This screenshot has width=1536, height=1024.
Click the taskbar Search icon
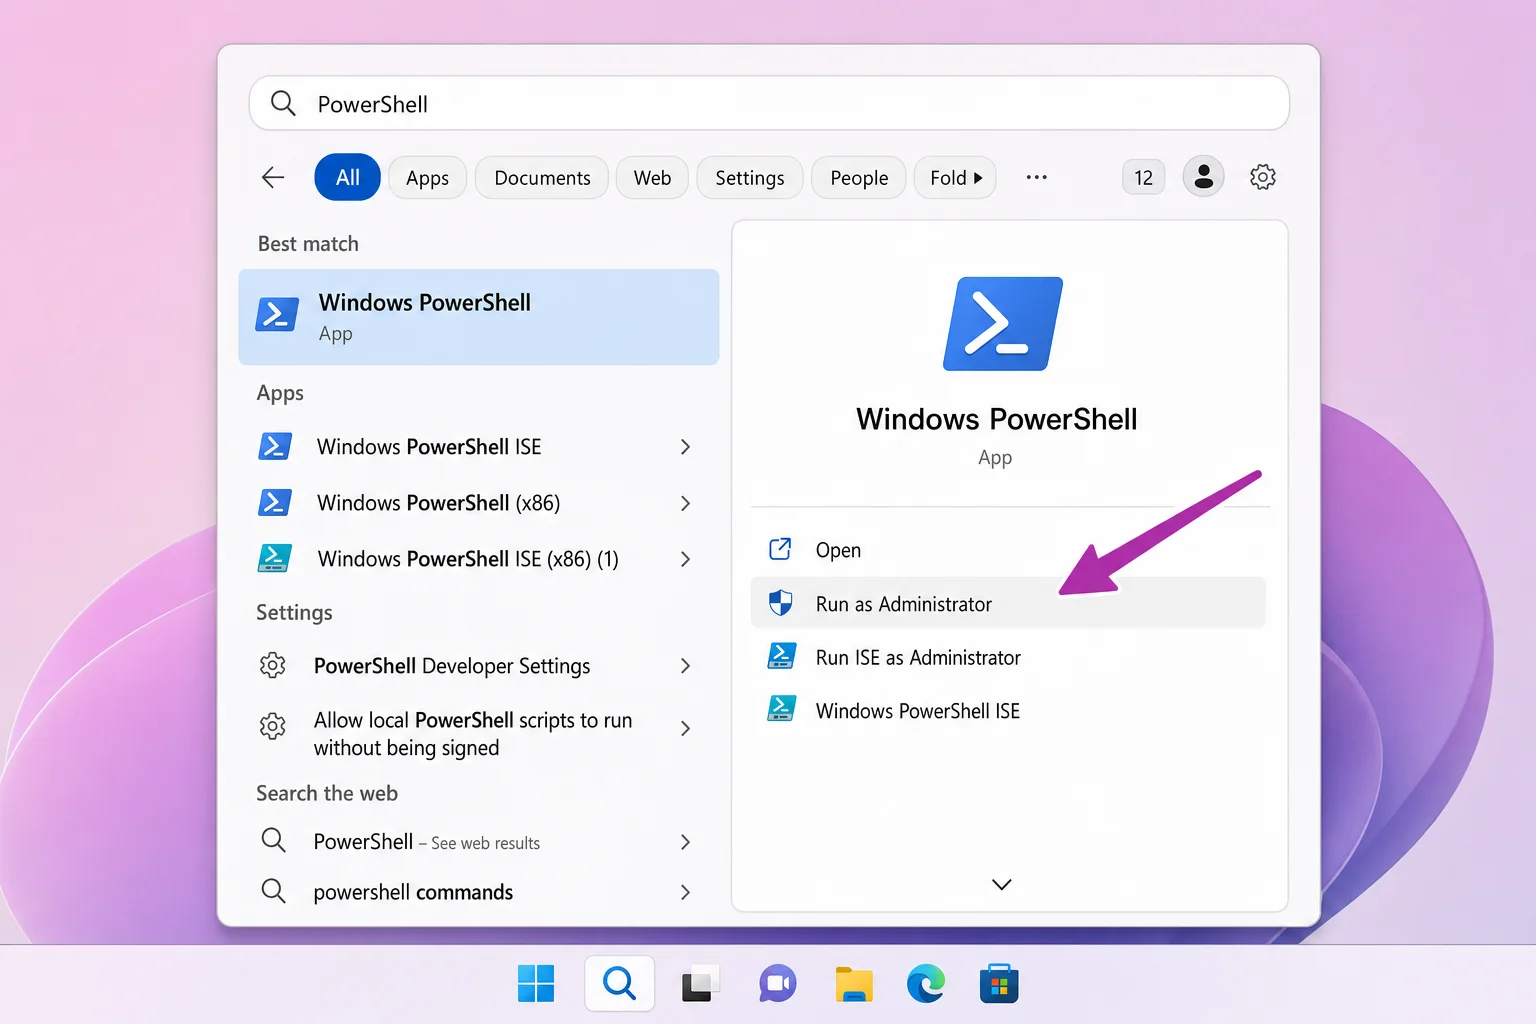click(x=620, y=984)
